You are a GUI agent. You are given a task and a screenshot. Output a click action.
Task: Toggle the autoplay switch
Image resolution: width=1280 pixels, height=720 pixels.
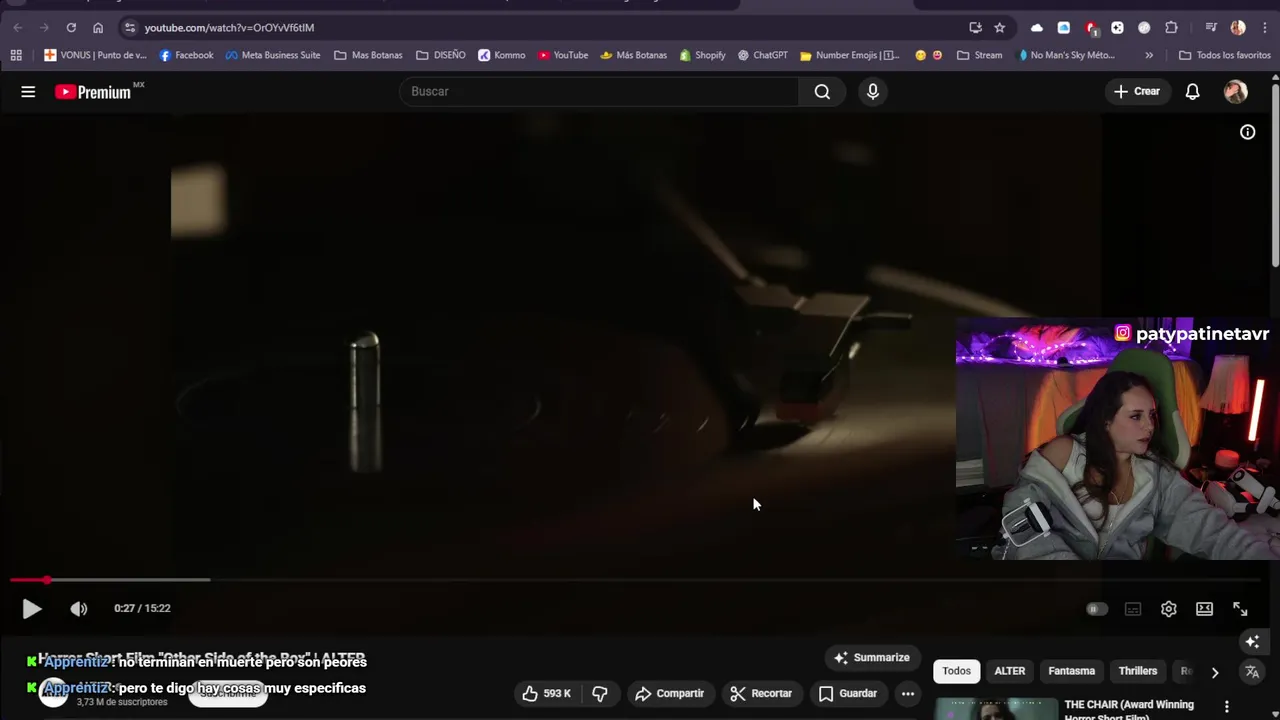[1097, 609]
